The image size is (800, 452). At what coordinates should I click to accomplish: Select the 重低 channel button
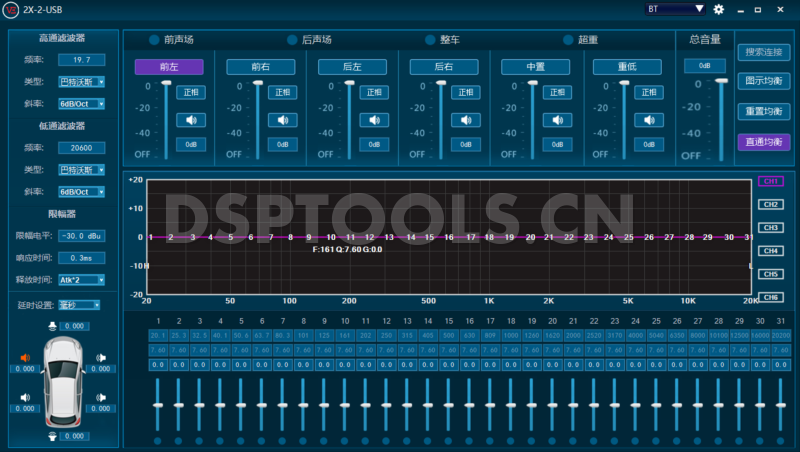627,67
